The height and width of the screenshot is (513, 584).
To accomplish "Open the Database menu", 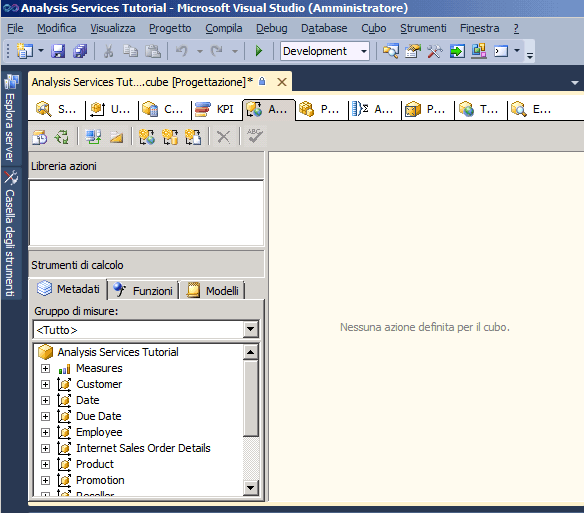I will [324, 28].
